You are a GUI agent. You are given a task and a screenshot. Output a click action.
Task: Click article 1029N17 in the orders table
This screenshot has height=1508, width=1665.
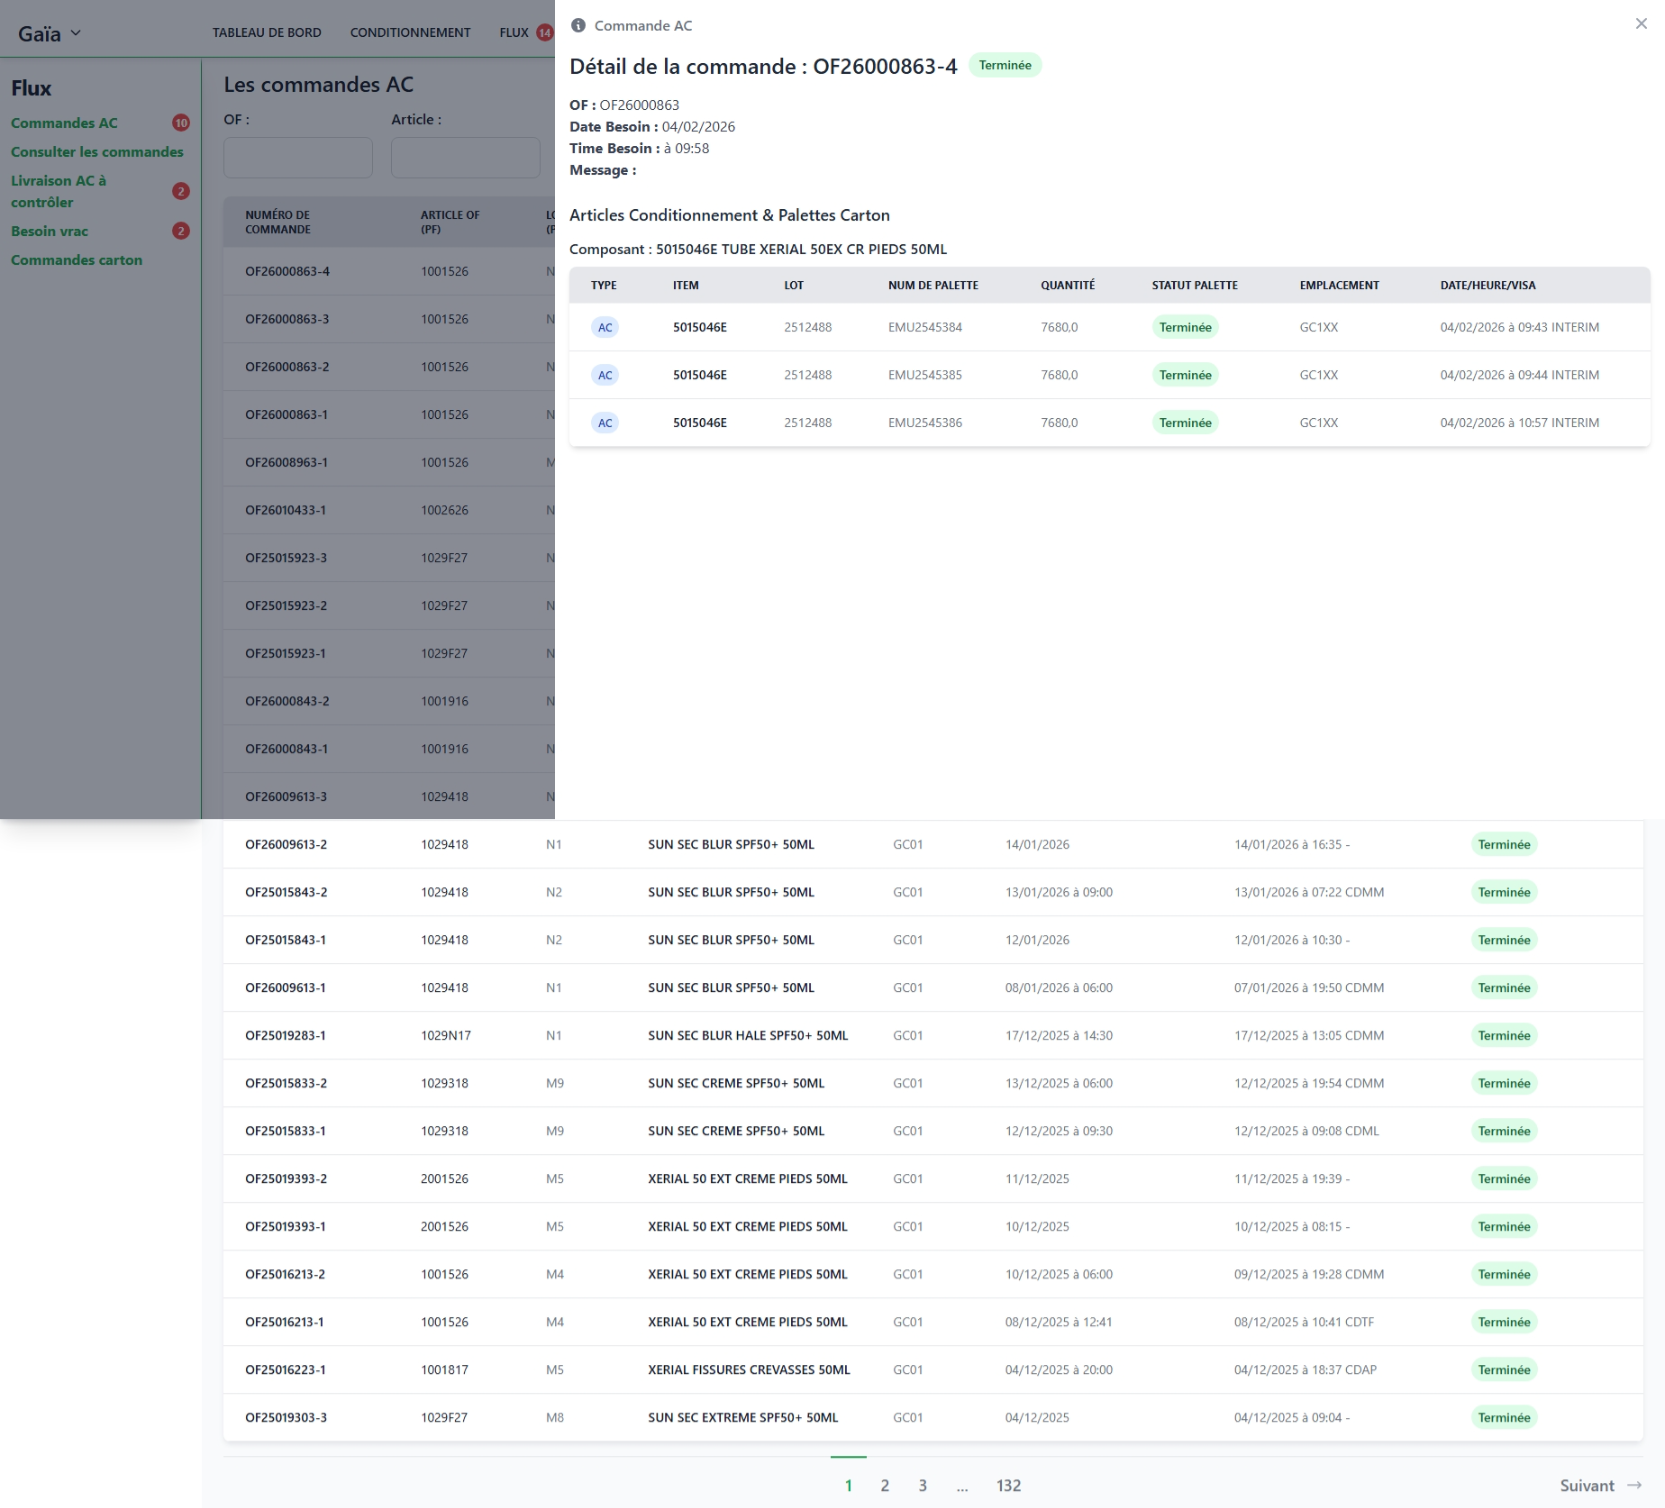[446, 1036]
